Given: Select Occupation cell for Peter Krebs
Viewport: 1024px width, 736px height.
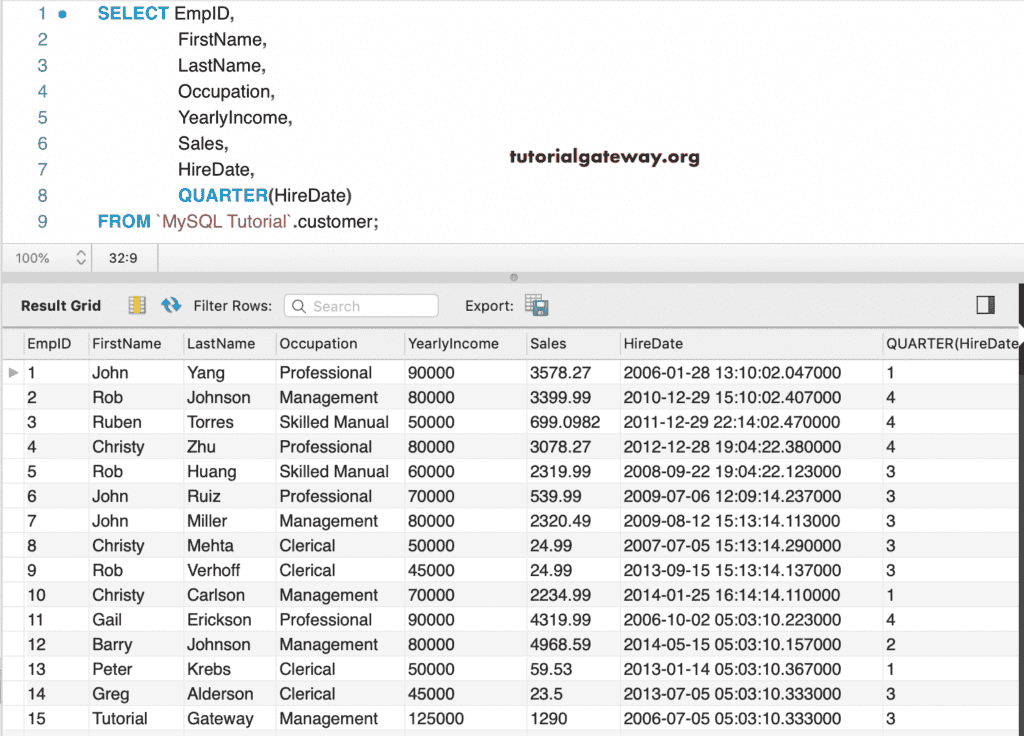Looking at the screenshot, I should (340, 669).
